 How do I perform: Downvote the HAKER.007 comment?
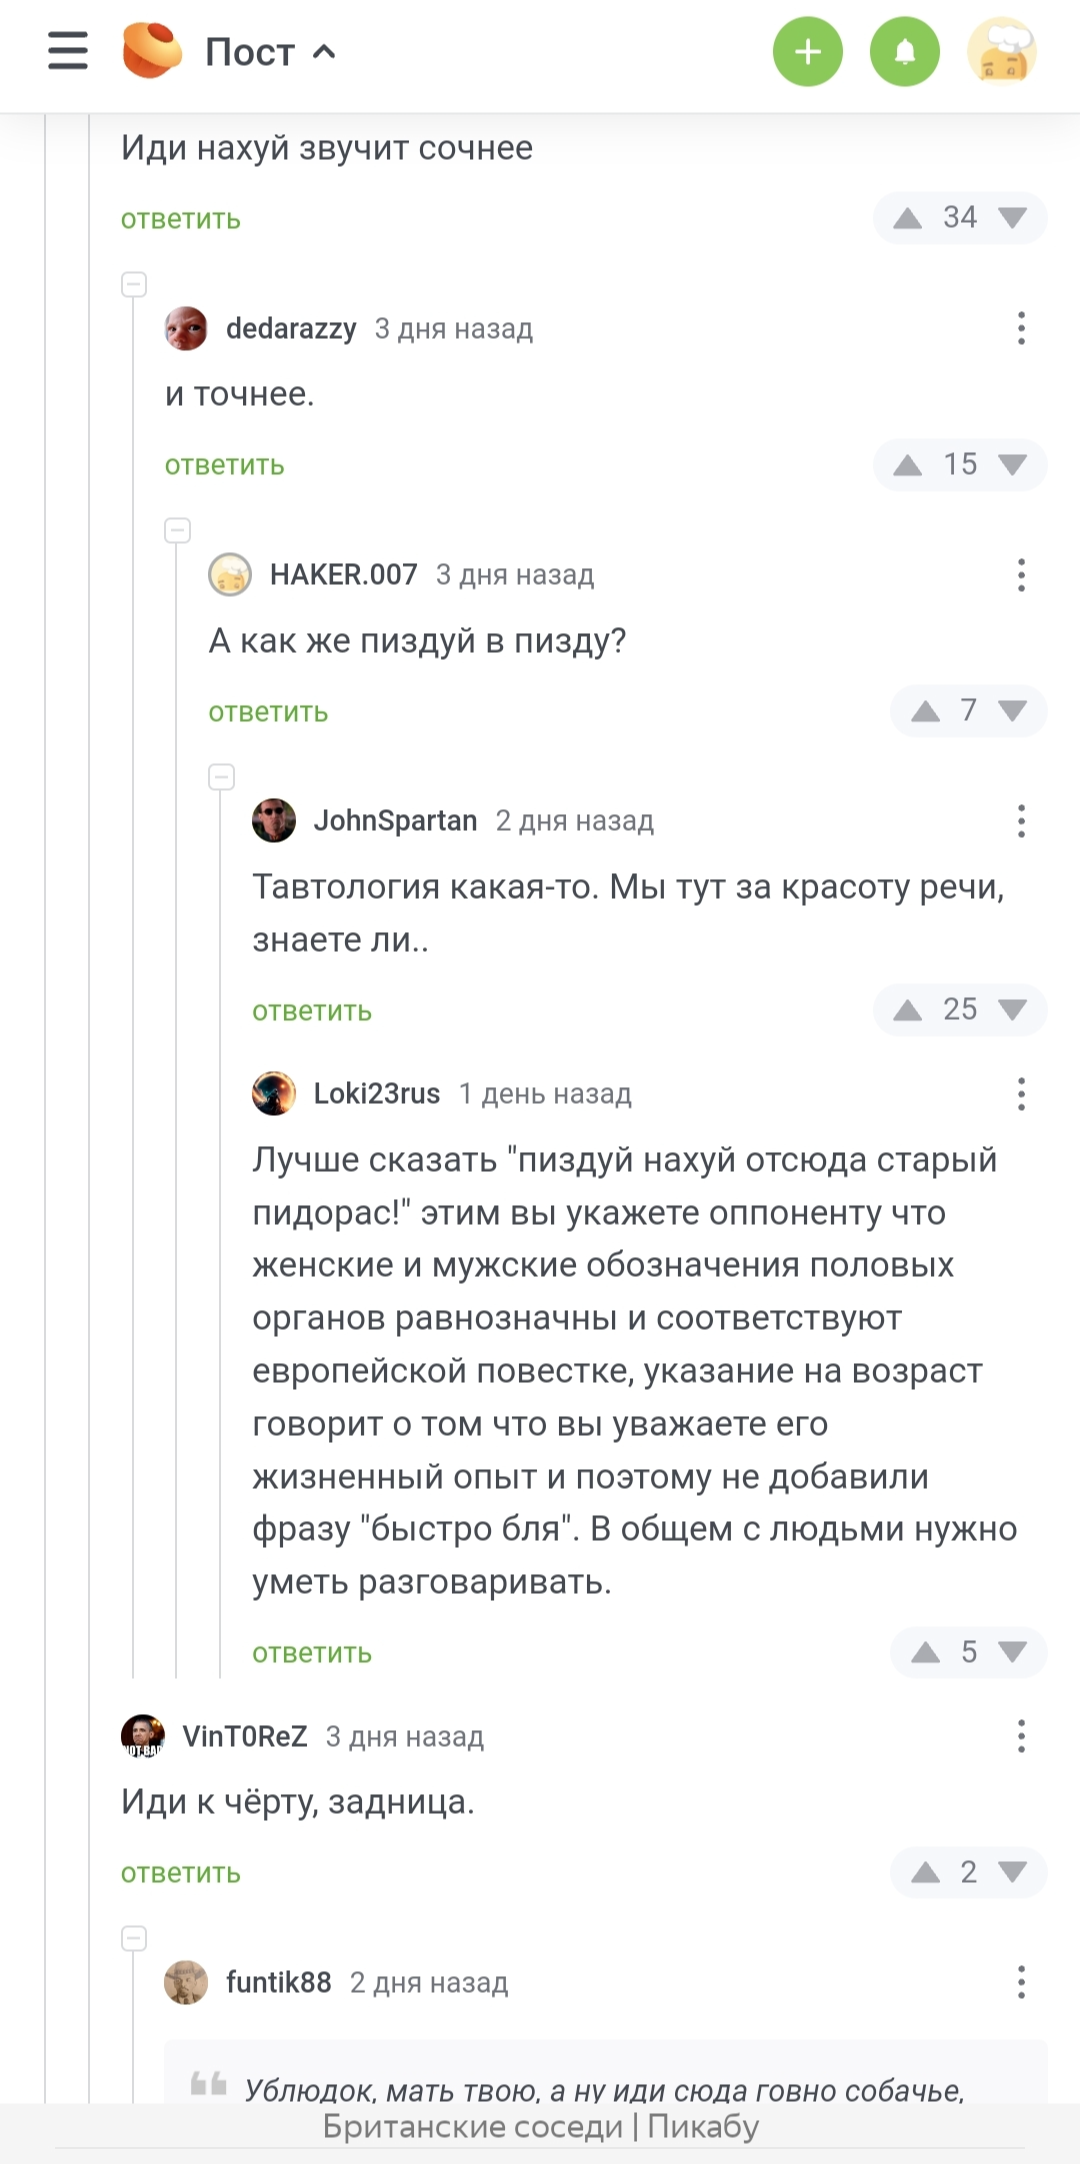pos(1013,711)
